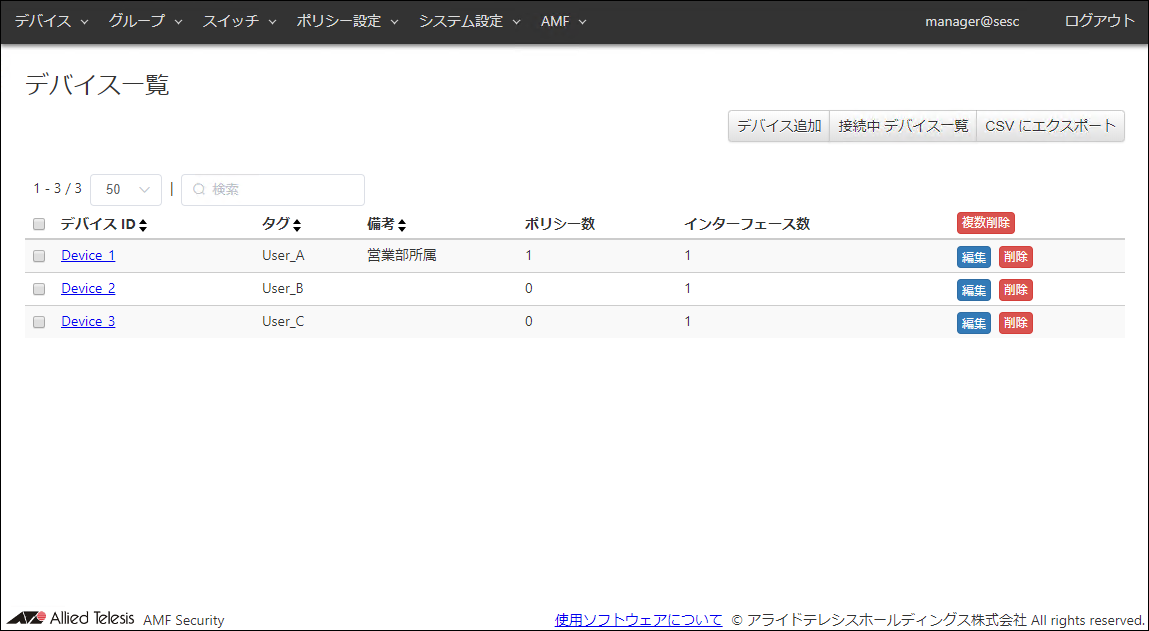Click ログアウト to log out
Image resolution: width=1149 pixels, height=631 pixels.
[x=1099, y=21]
